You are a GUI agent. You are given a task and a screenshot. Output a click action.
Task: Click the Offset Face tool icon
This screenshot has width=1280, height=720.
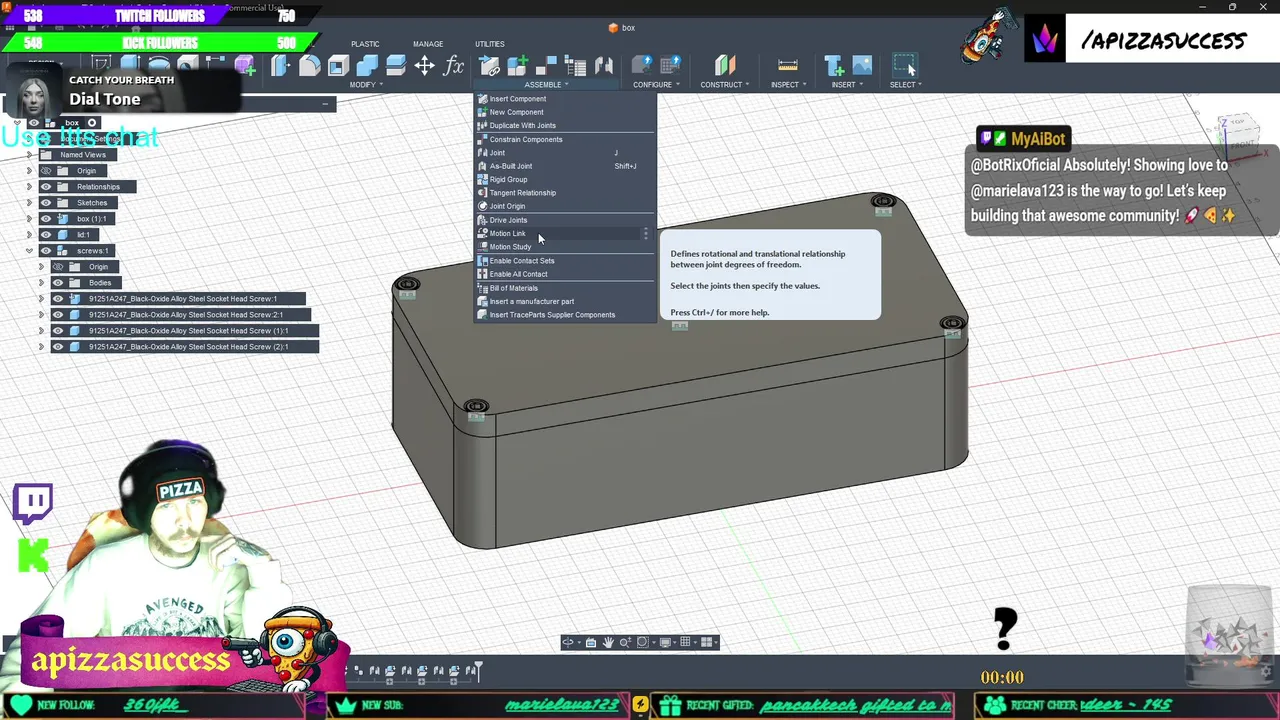(396, 66)
